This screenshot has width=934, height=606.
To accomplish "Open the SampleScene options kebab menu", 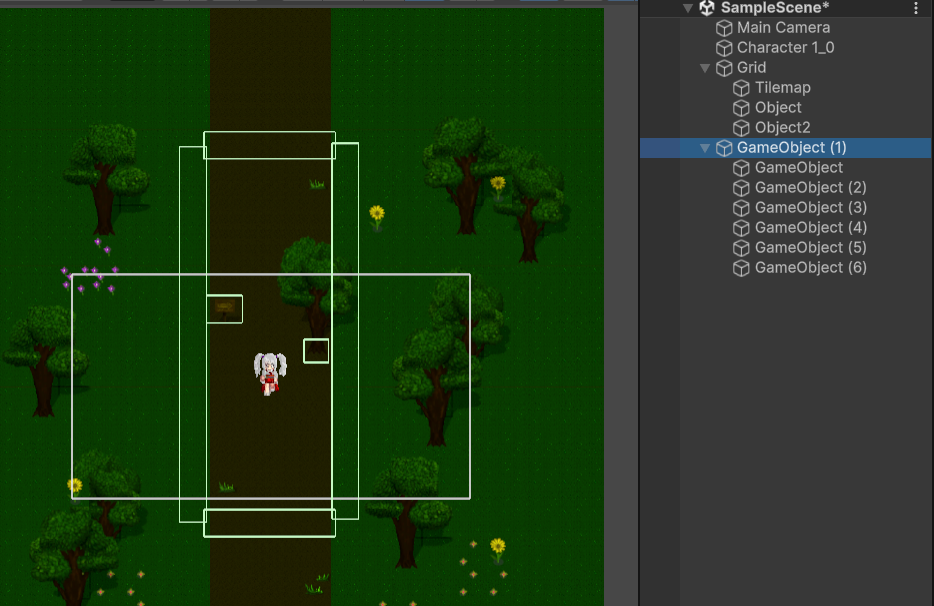I will 916,8.
